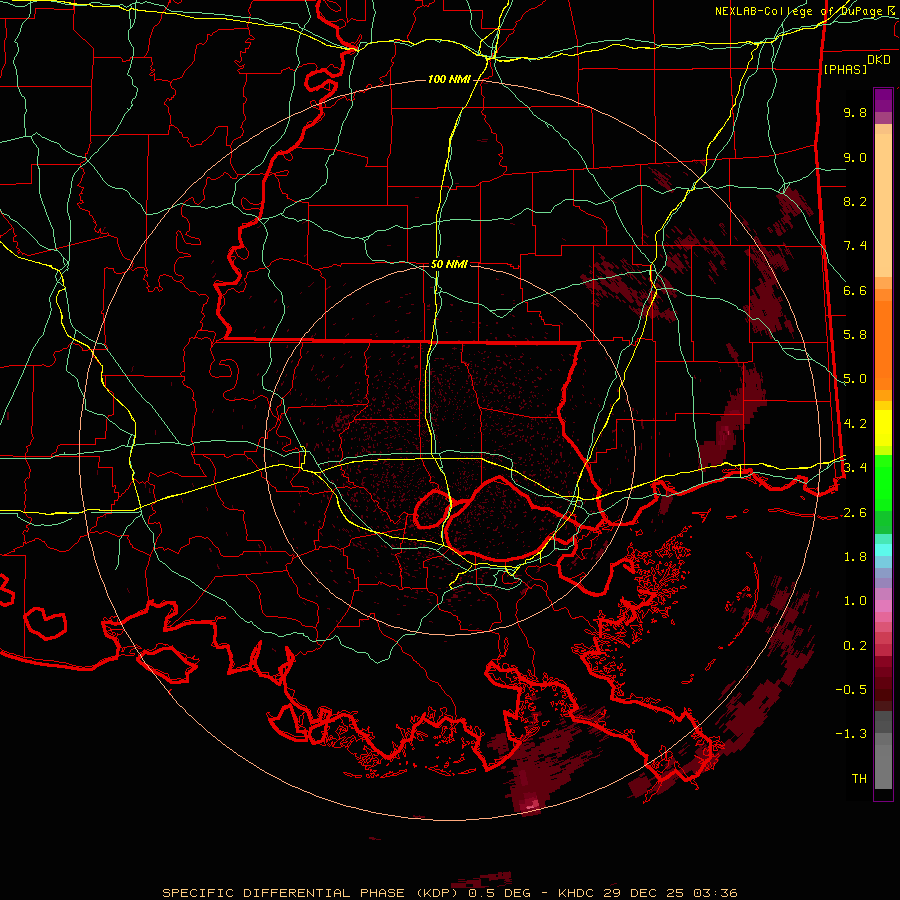Pick the purple band atop the color scale
The image size is (900, 900).
[883, 100]
